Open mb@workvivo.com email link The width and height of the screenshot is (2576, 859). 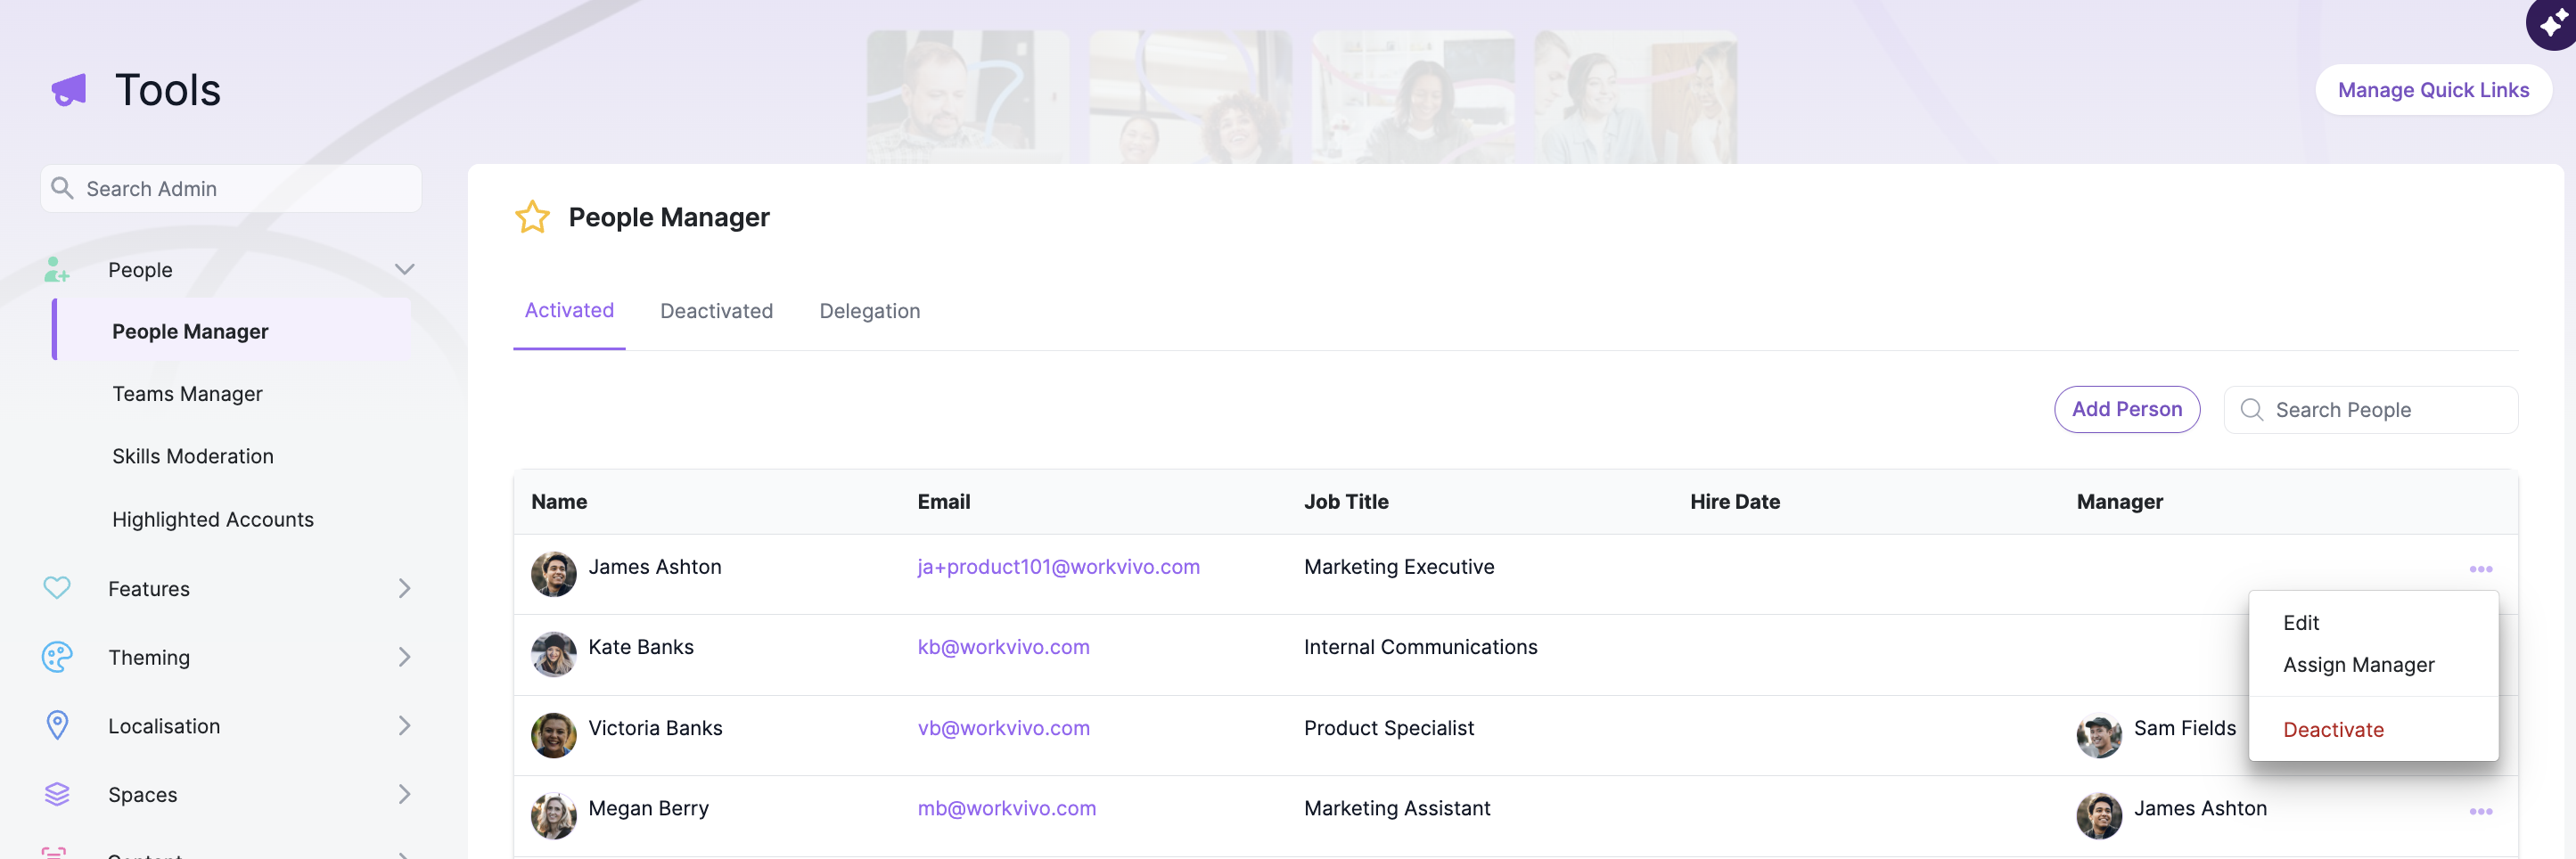[1006, 808]
